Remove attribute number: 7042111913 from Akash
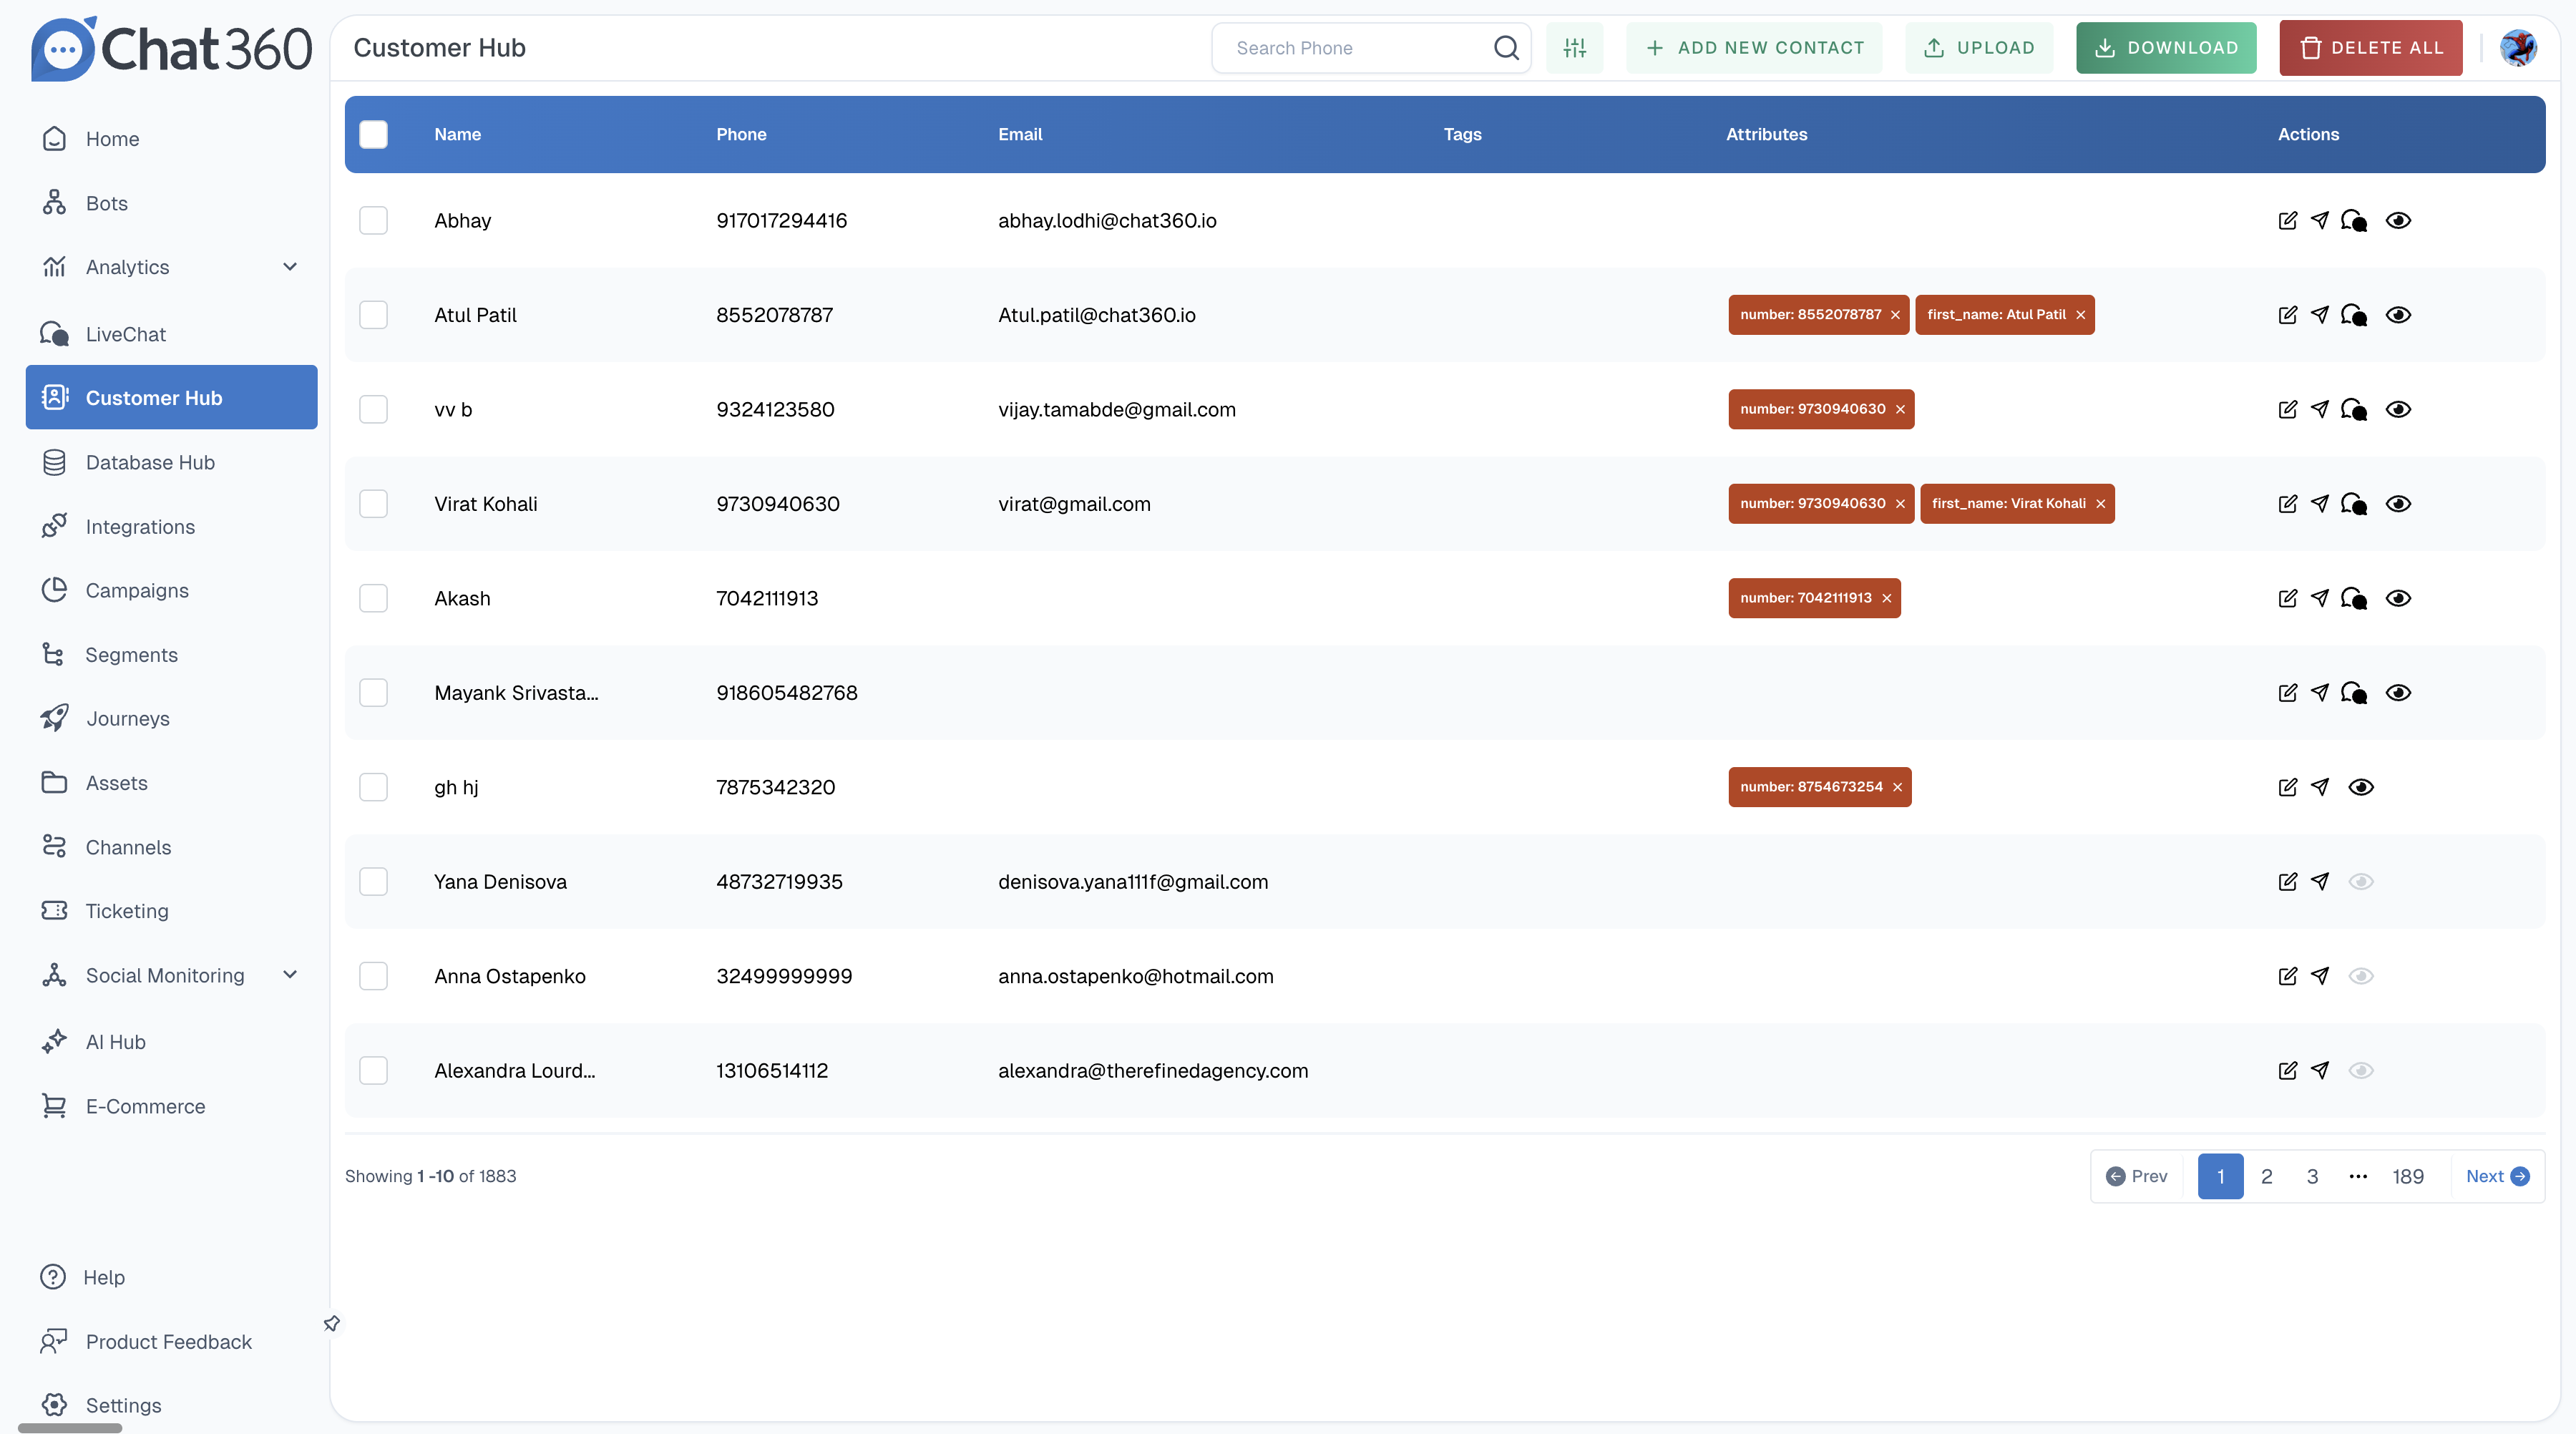 click(x=1887, y=598)
